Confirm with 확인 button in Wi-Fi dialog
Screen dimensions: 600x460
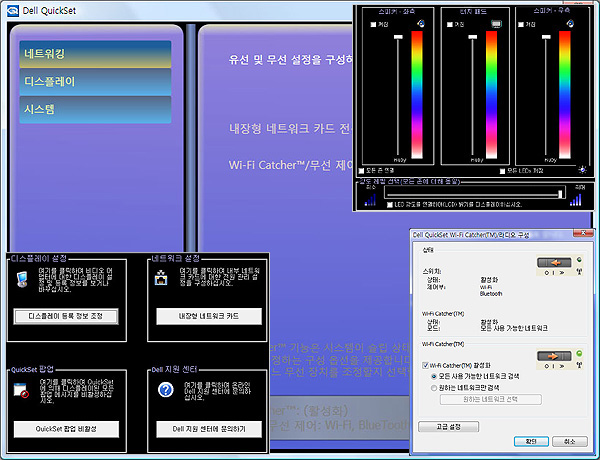531,442
